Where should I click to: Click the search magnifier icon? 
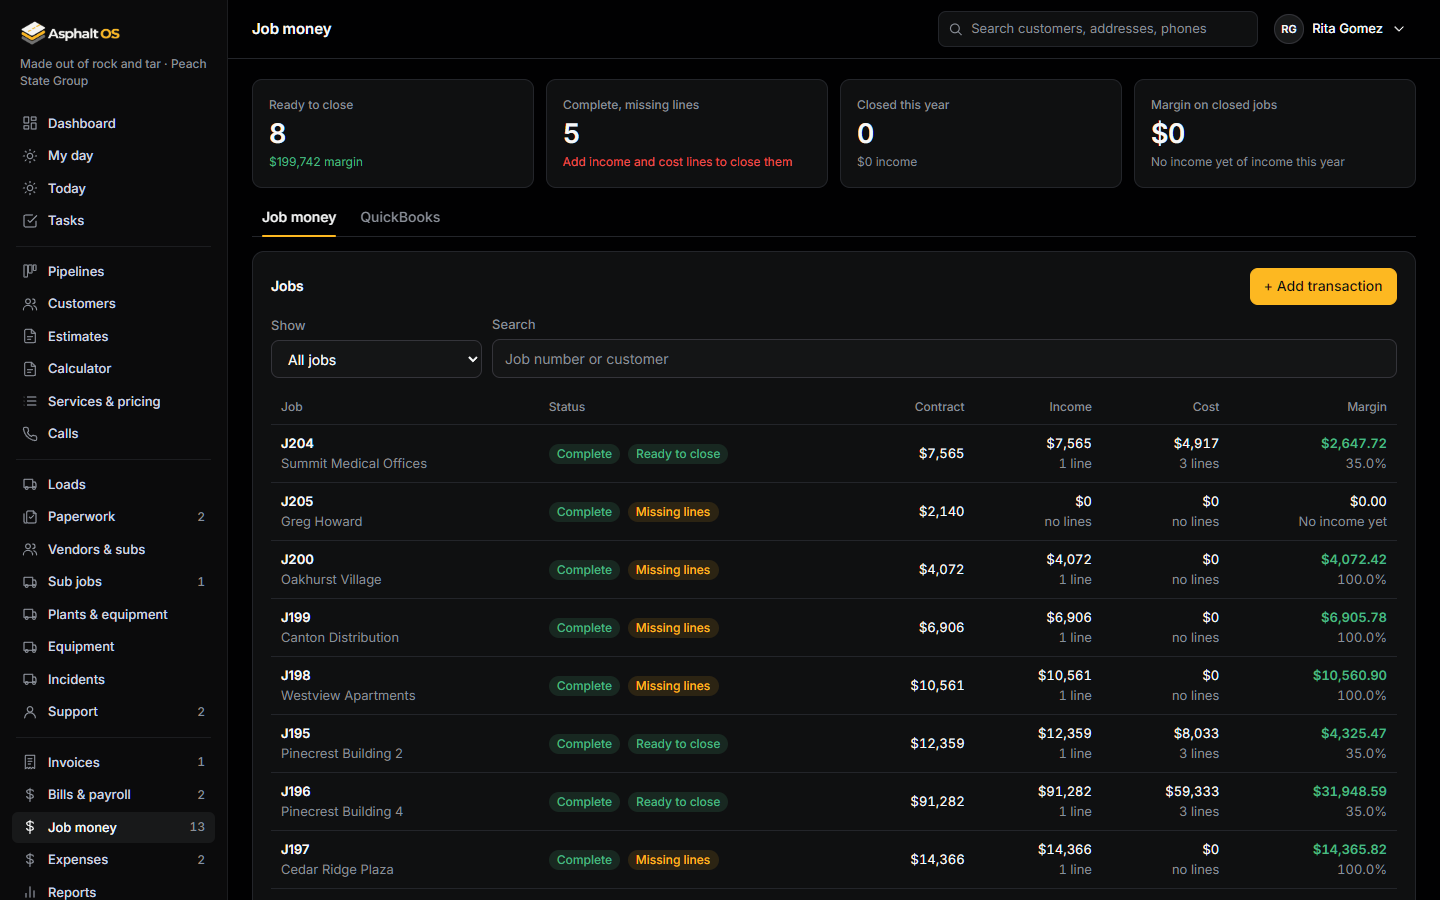coord(956,29)
